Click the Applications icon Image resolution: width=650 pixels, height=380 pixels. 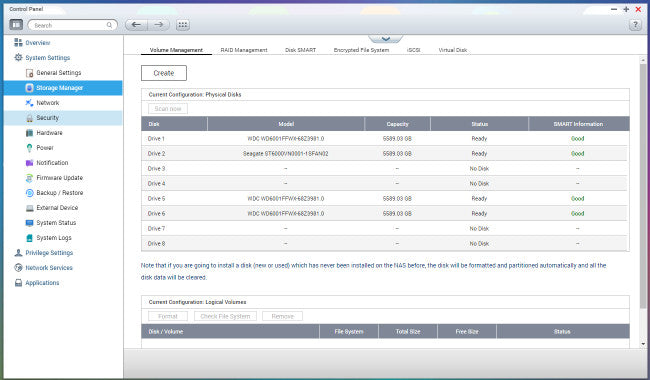coord(18,283)
